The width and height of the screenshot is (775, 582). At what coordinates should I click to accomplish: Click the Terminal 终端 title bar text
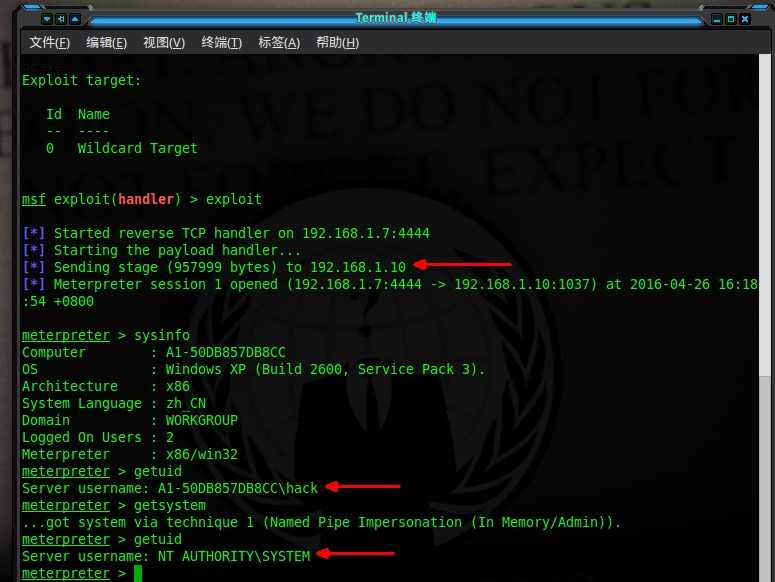coord(396,18)
